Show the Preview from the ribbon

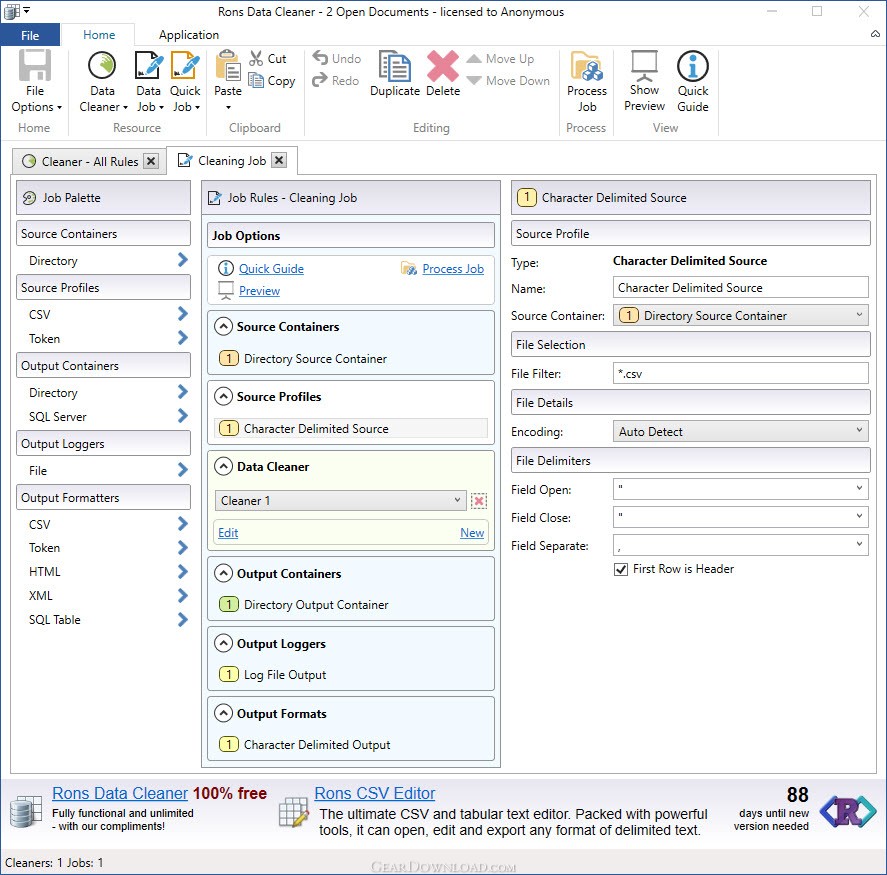click(644, 81)
